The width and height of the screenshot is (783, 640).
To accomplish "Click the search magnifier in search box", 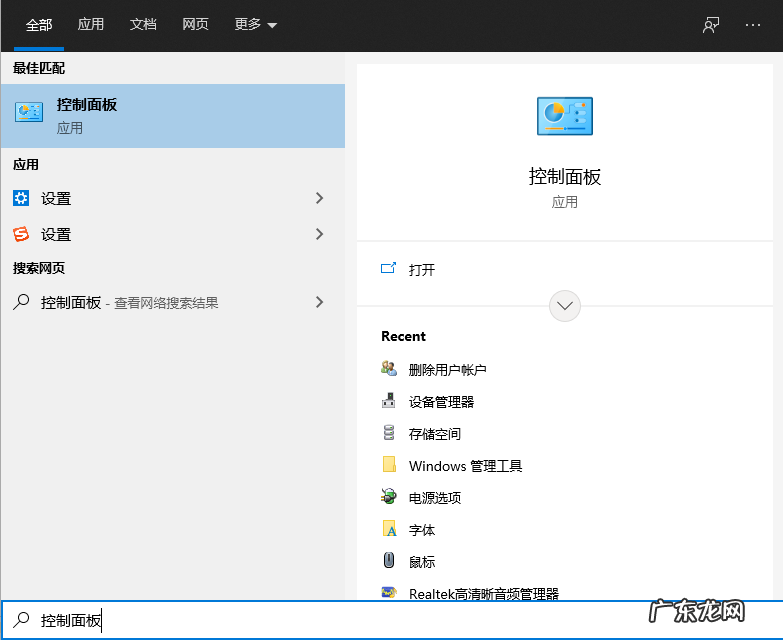I will click(x=21, y=620).
